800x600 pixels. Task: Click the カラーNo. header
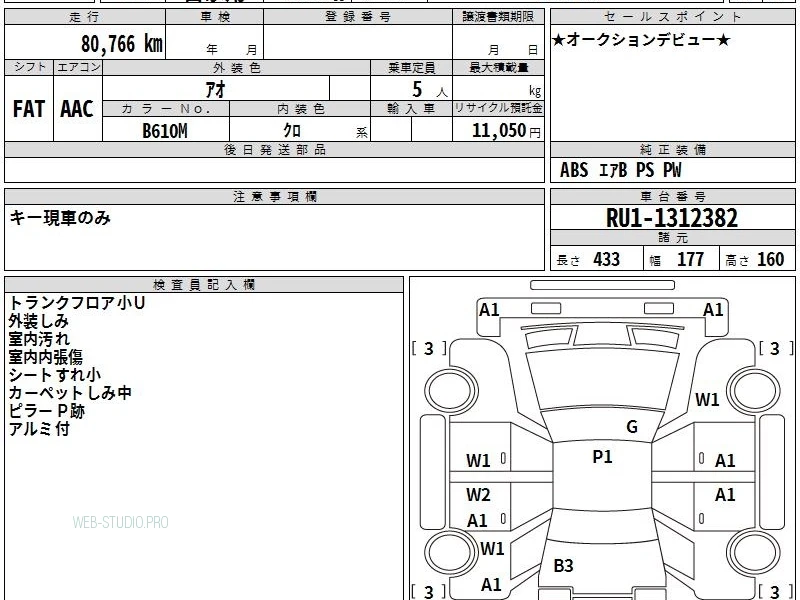[166, 109]
